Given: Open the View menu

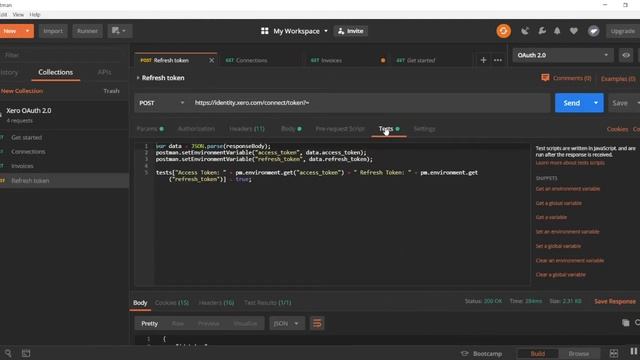Looking at the screenshot, I should 18,14.
